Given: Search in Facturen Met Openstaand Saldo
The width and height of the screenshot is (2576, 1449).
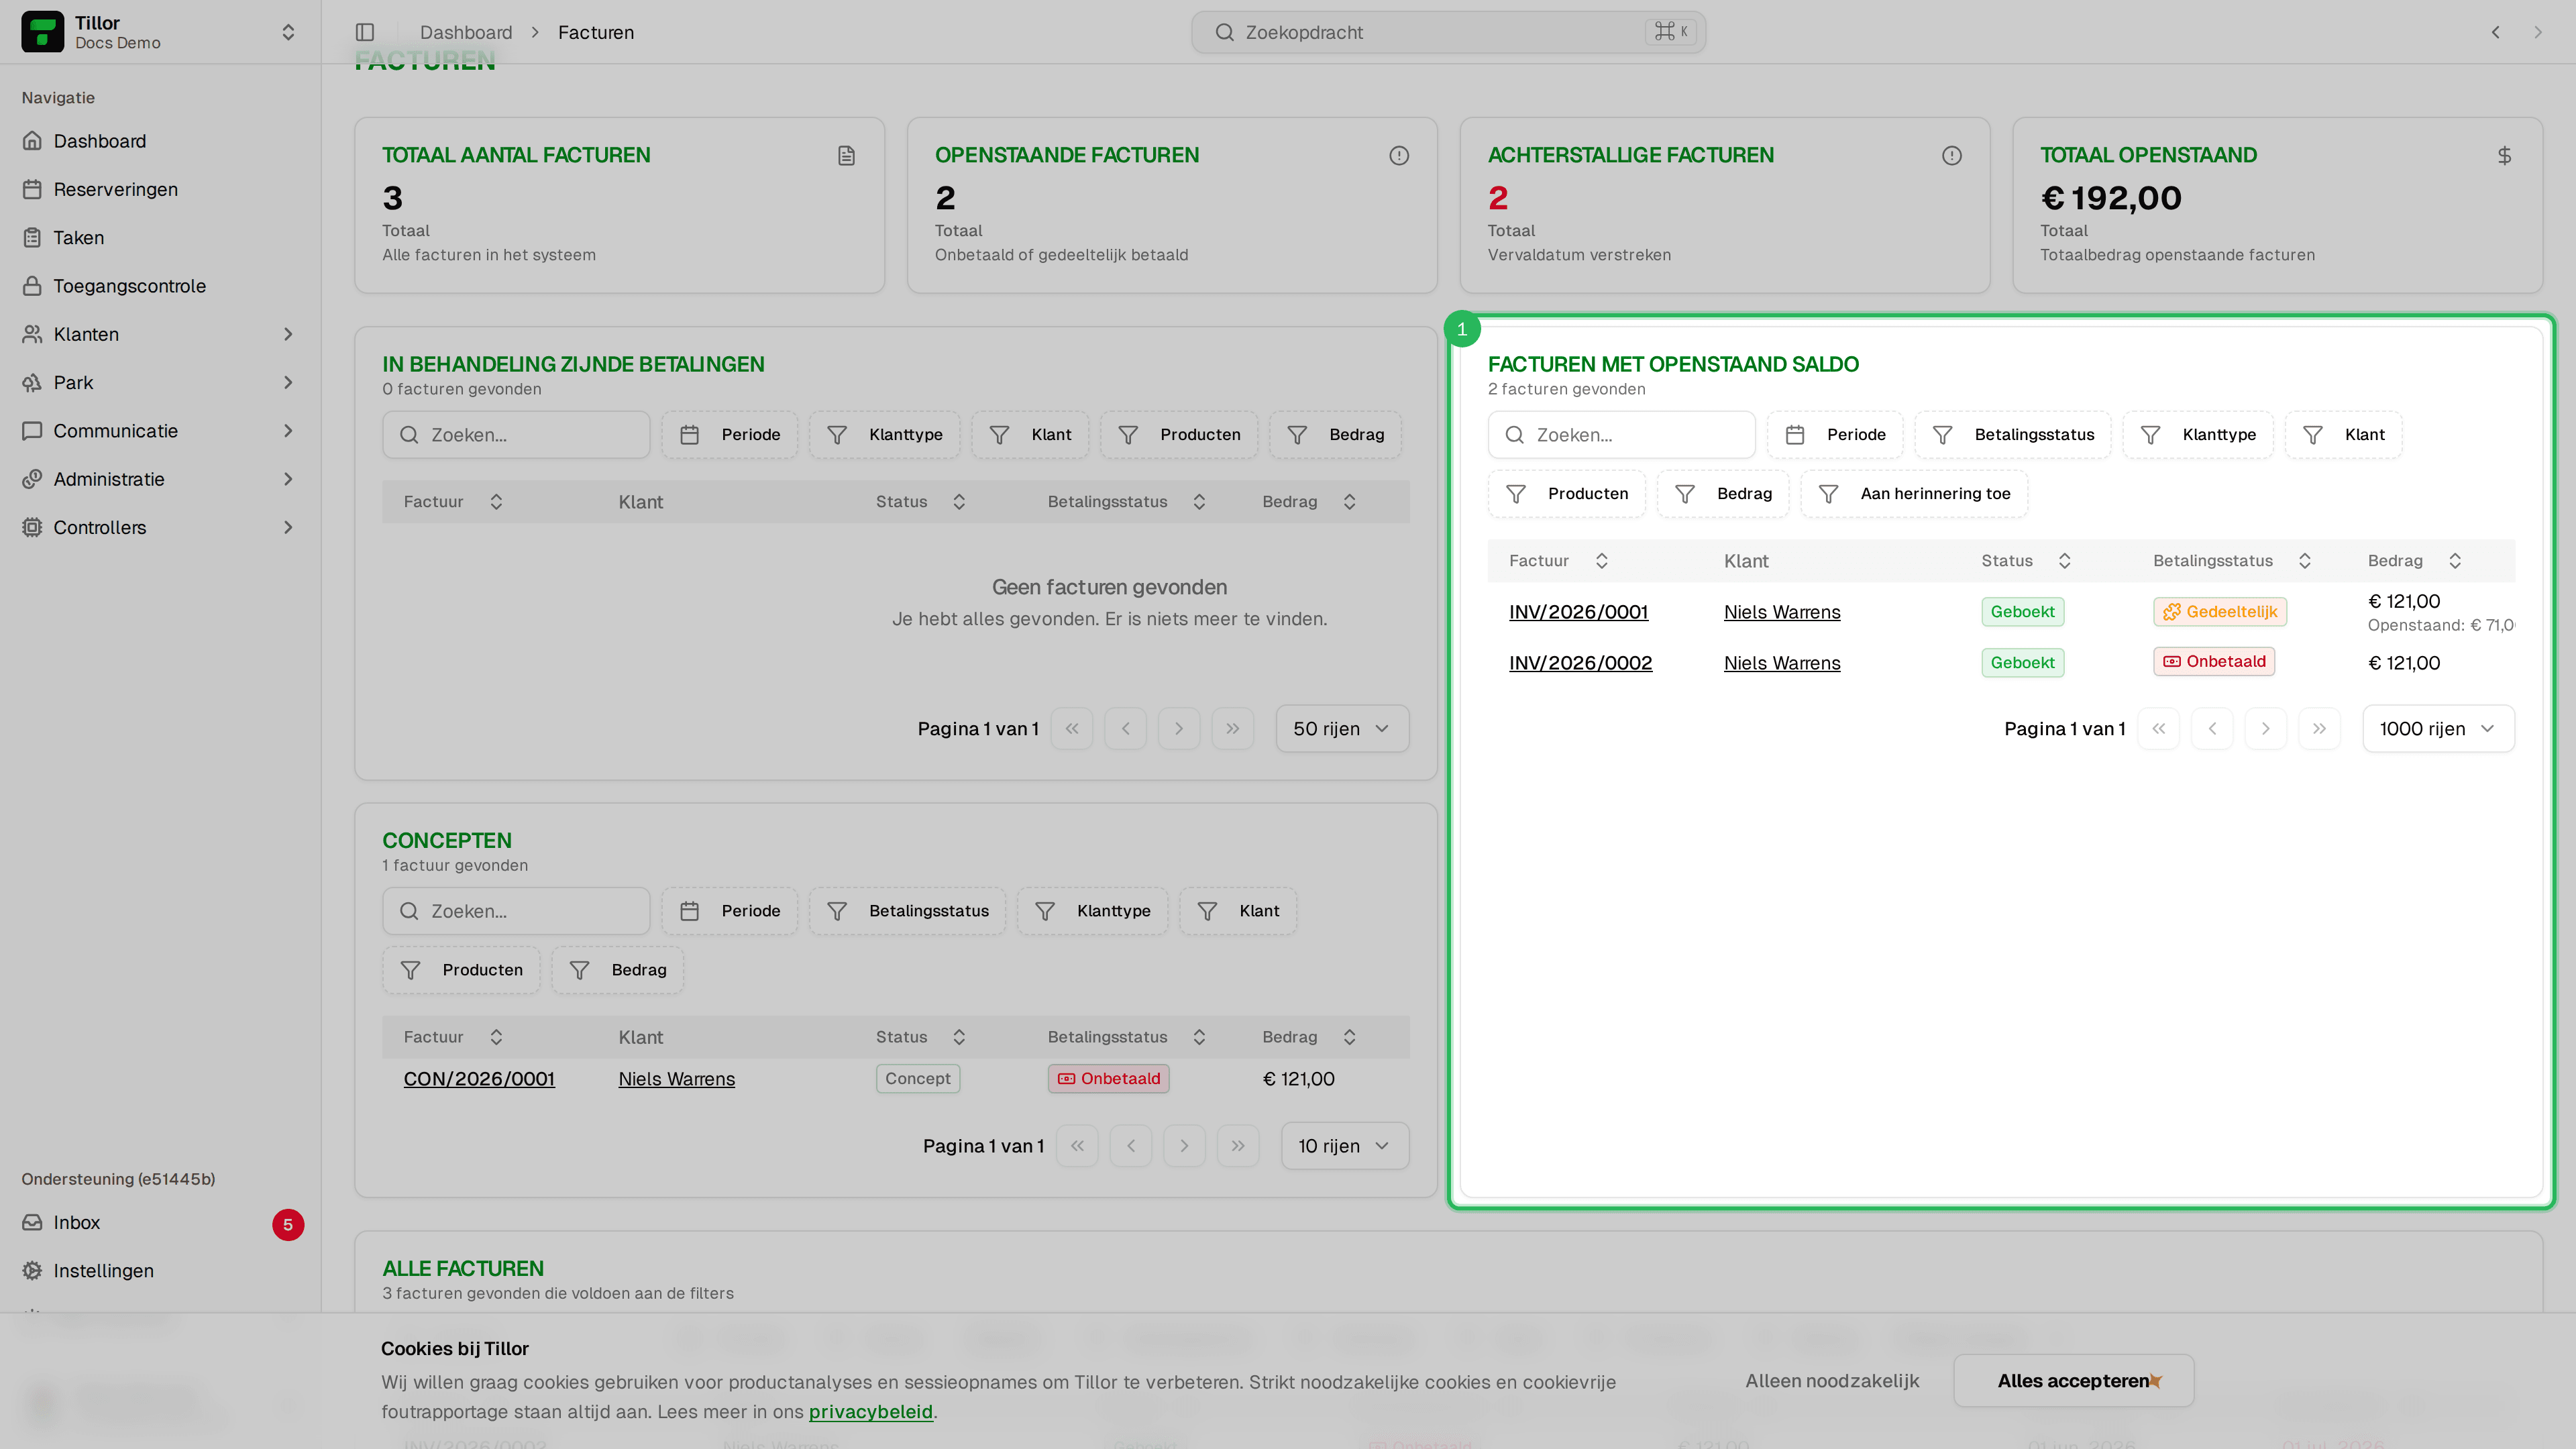Looking at the screenshot, I should pyautogui.click(x=1621, y=435).
